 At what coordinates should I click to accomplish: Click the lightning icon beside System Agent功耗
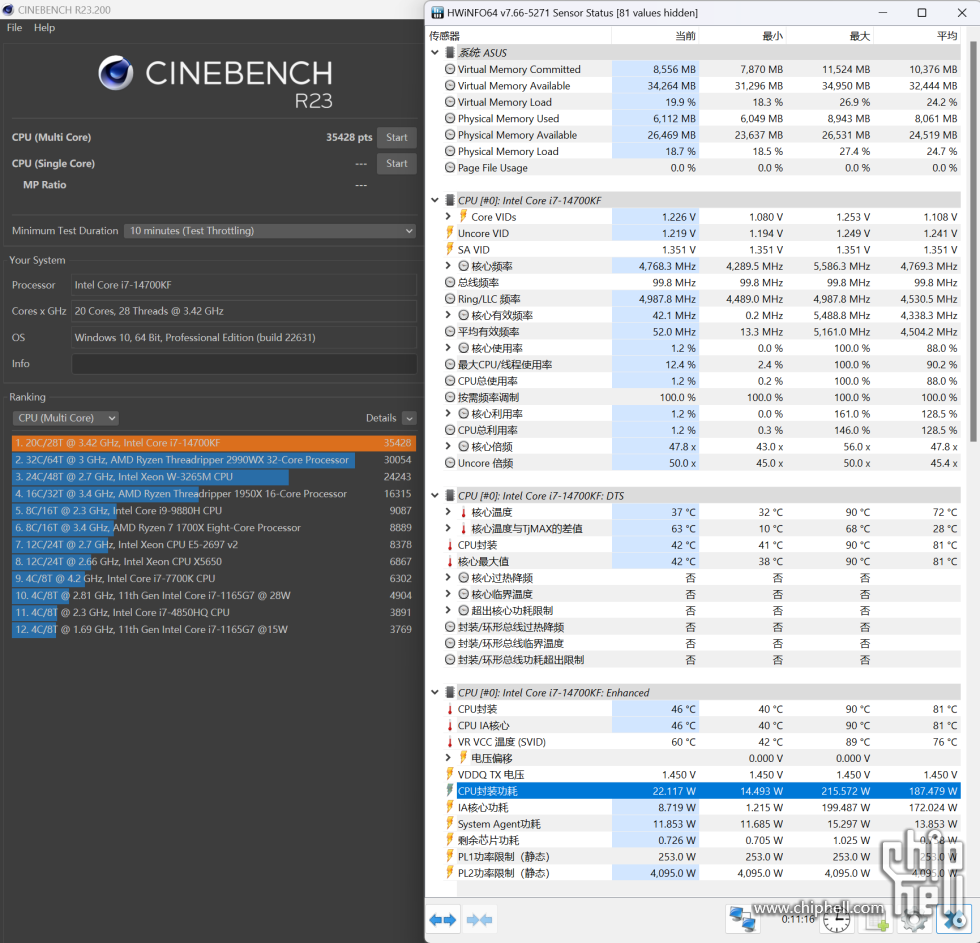[x=449, y=824]
